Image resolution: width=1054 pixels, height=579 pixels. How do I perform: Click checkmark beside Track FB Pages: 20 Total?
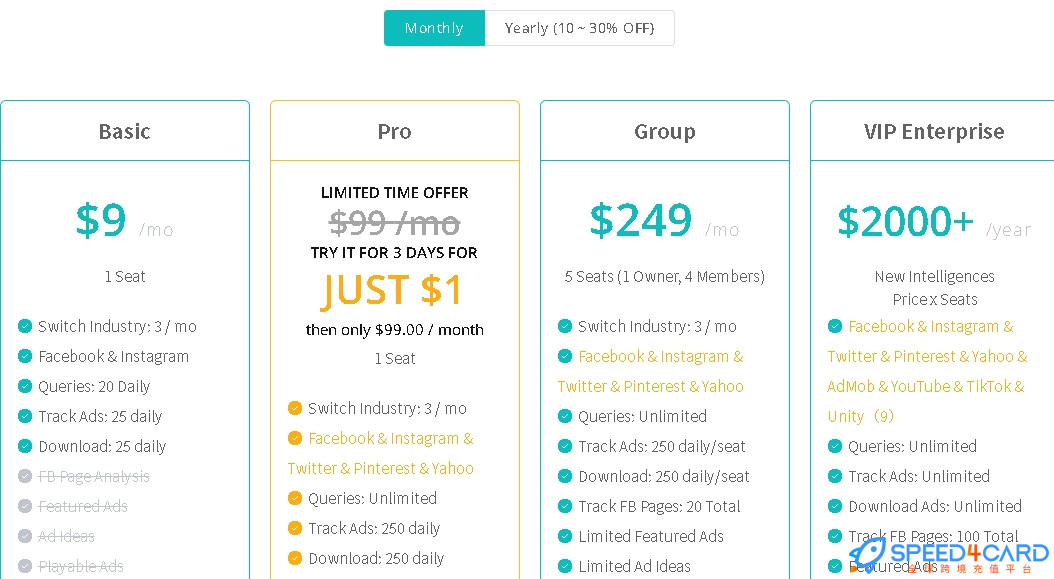point(565,506)
